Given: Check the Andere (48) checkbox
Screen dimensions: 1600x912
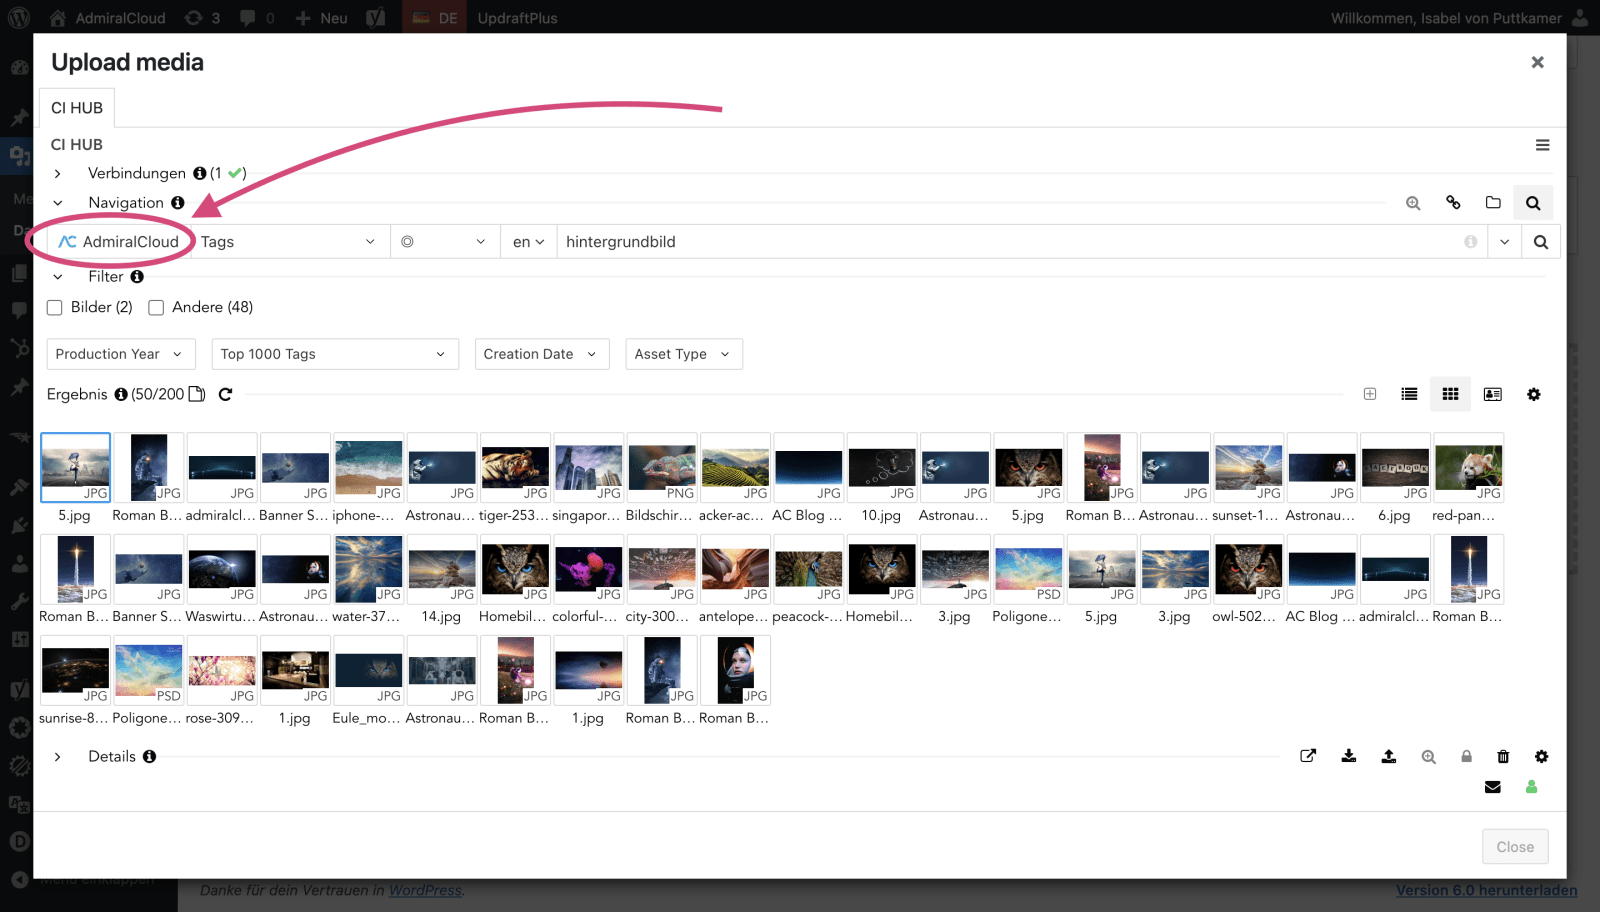Looking at the screenshot, I should pyautogui.click(x=156, y=308).
